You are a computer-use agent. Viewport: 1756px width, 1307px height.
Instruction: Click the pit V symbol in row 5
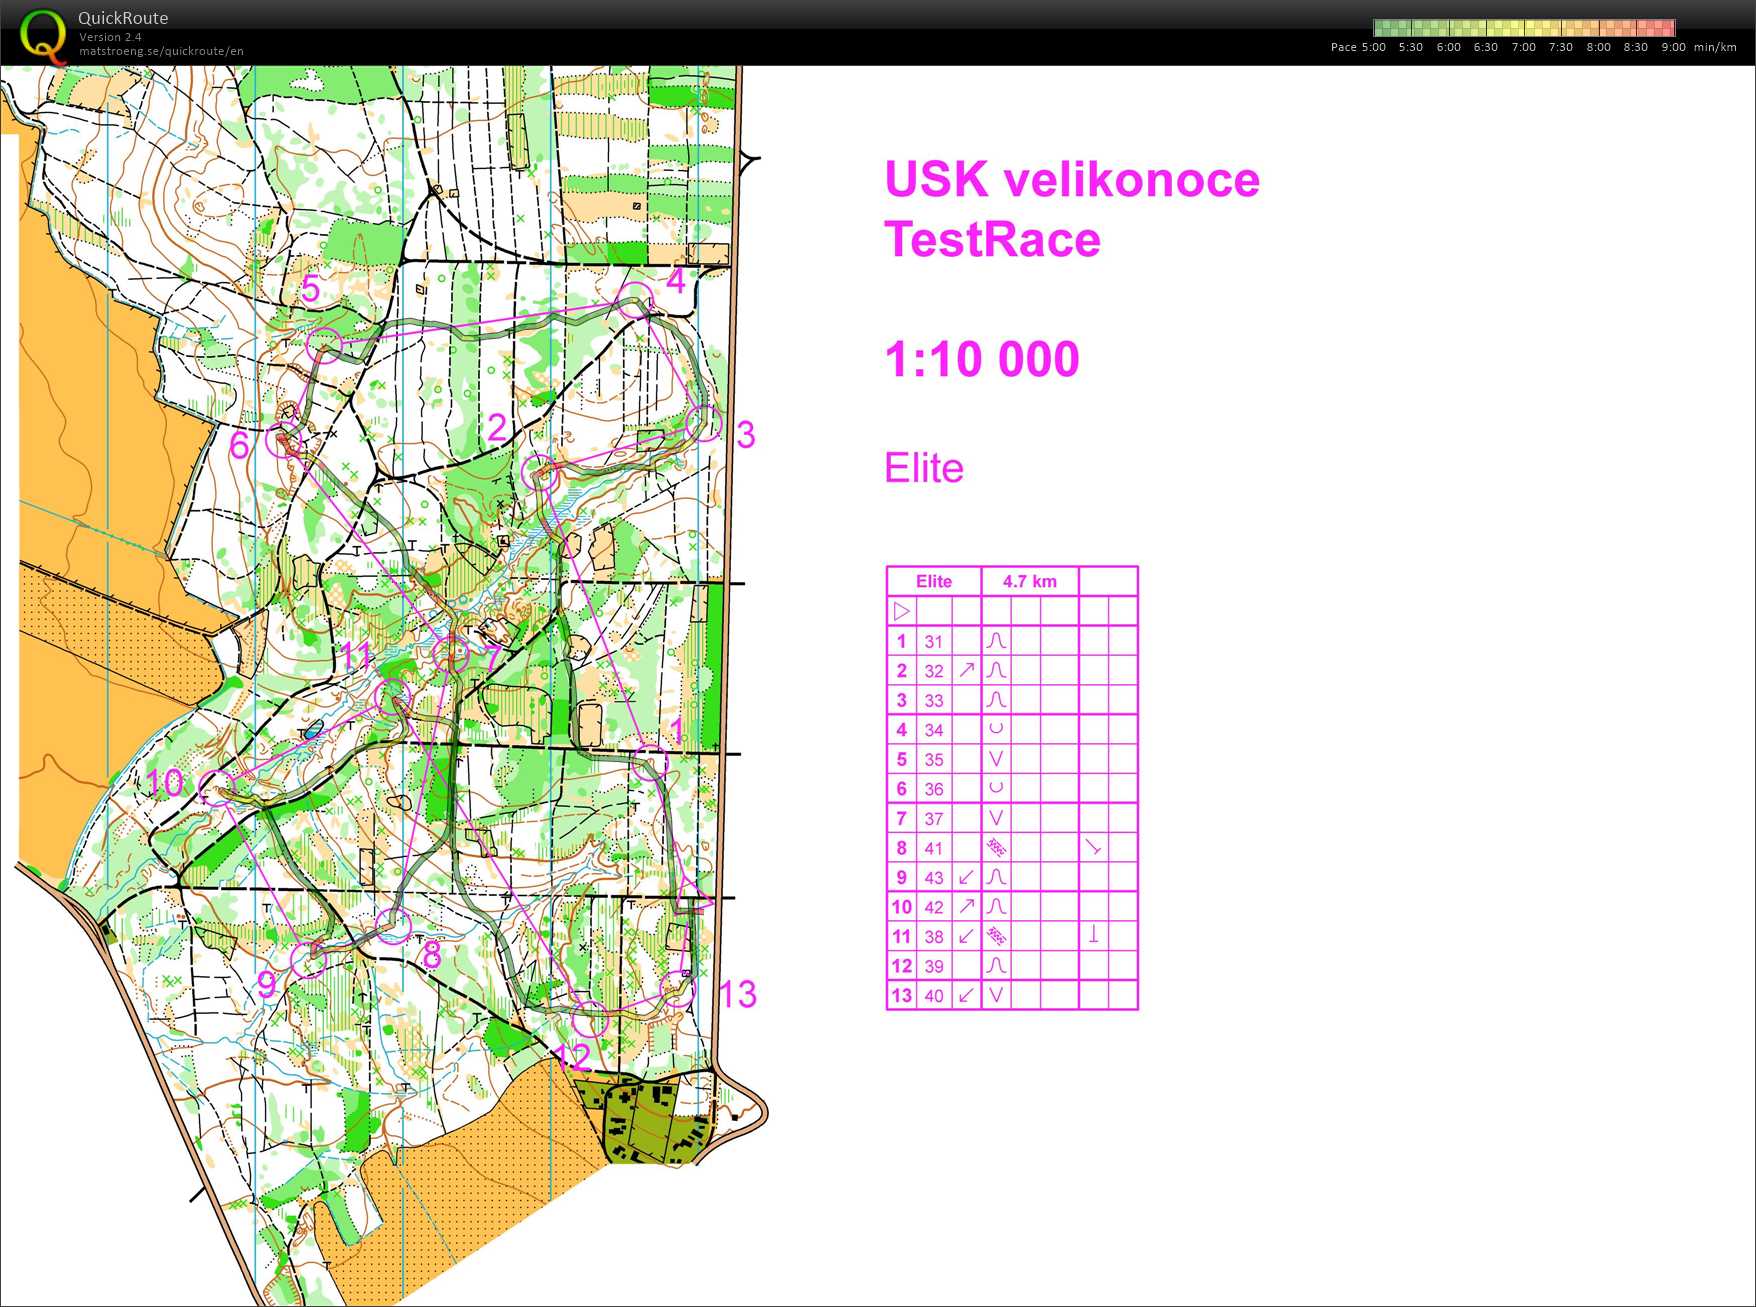tap(996, 759)
